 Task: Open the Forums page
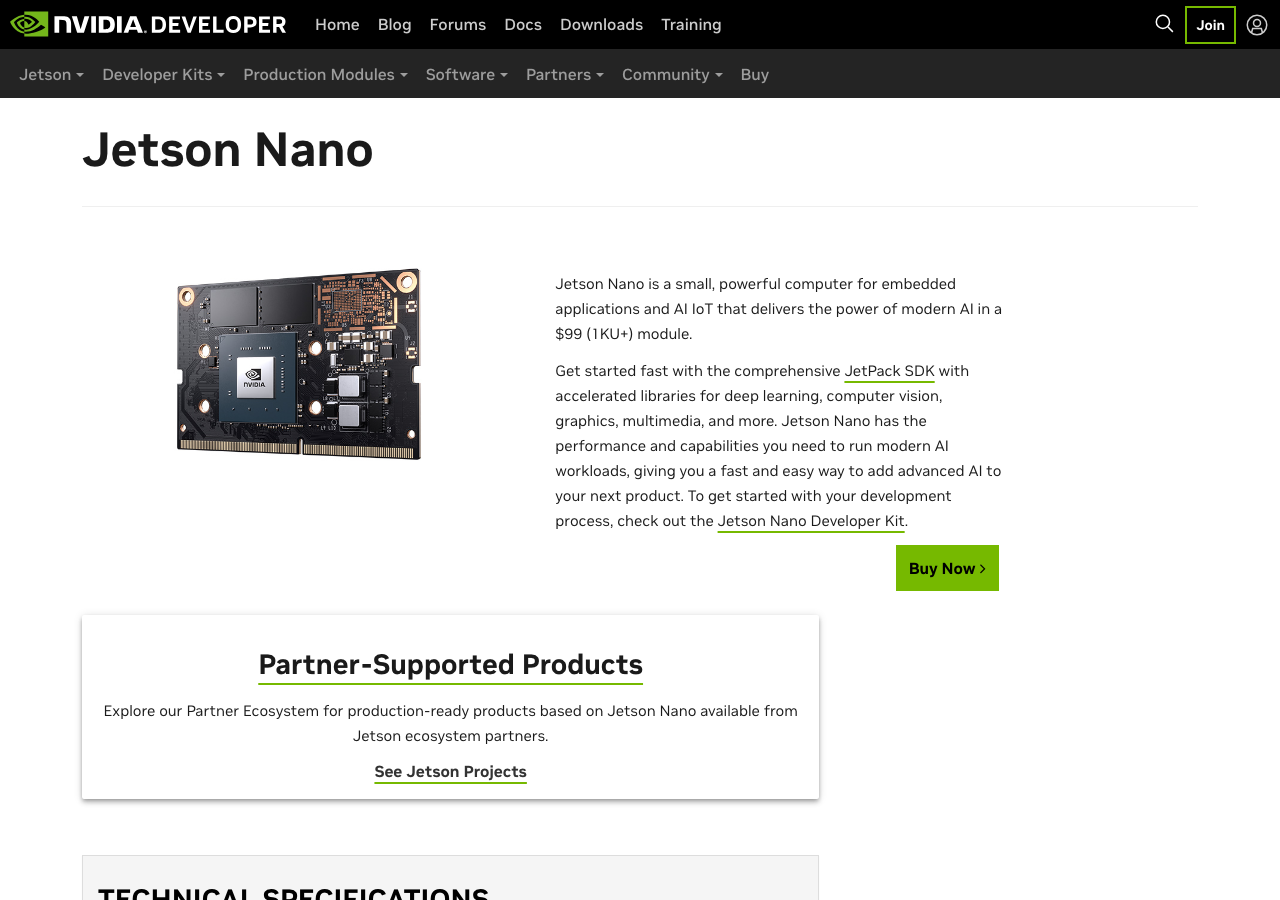pos(458,24)
